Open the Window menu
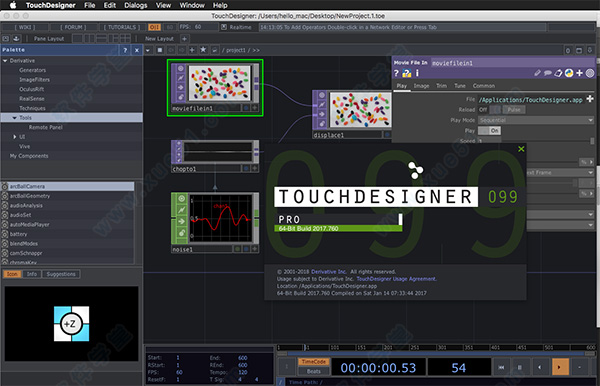 (x=192, y=5)
